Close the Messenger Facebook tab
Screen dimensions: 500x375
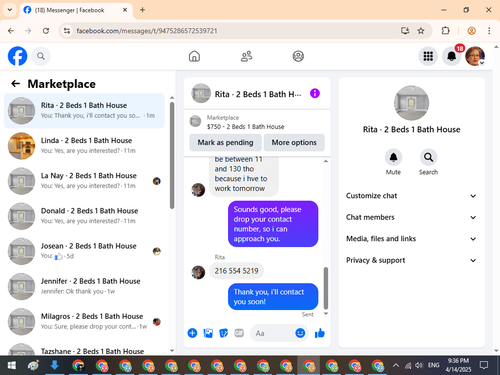(x=125, y=10)
